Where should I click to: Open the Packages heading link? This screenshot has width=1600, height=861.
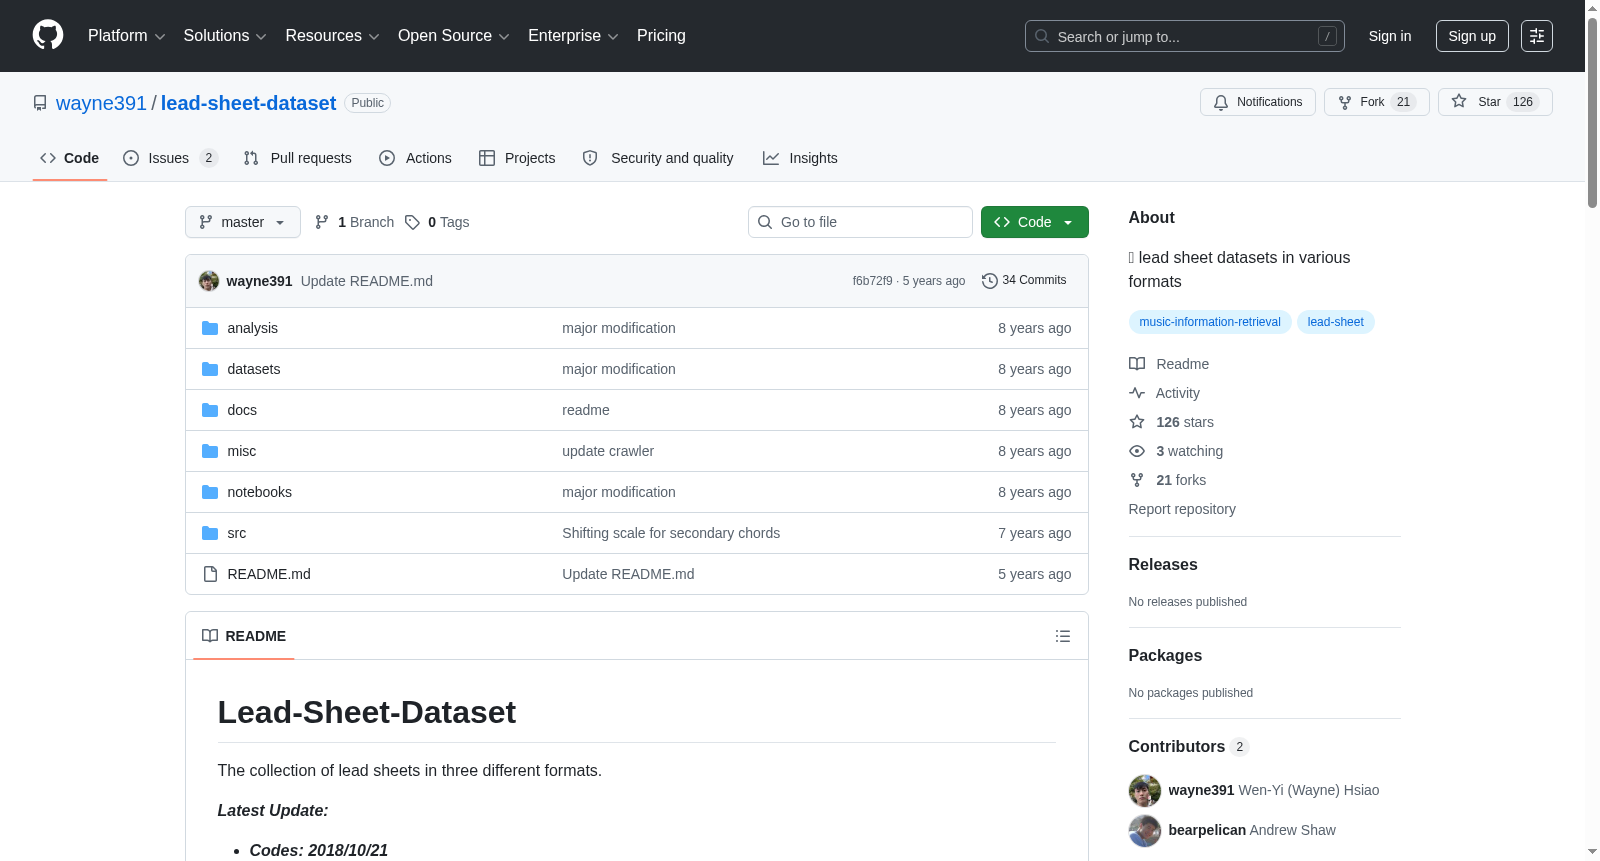(x=1165, y=655)
